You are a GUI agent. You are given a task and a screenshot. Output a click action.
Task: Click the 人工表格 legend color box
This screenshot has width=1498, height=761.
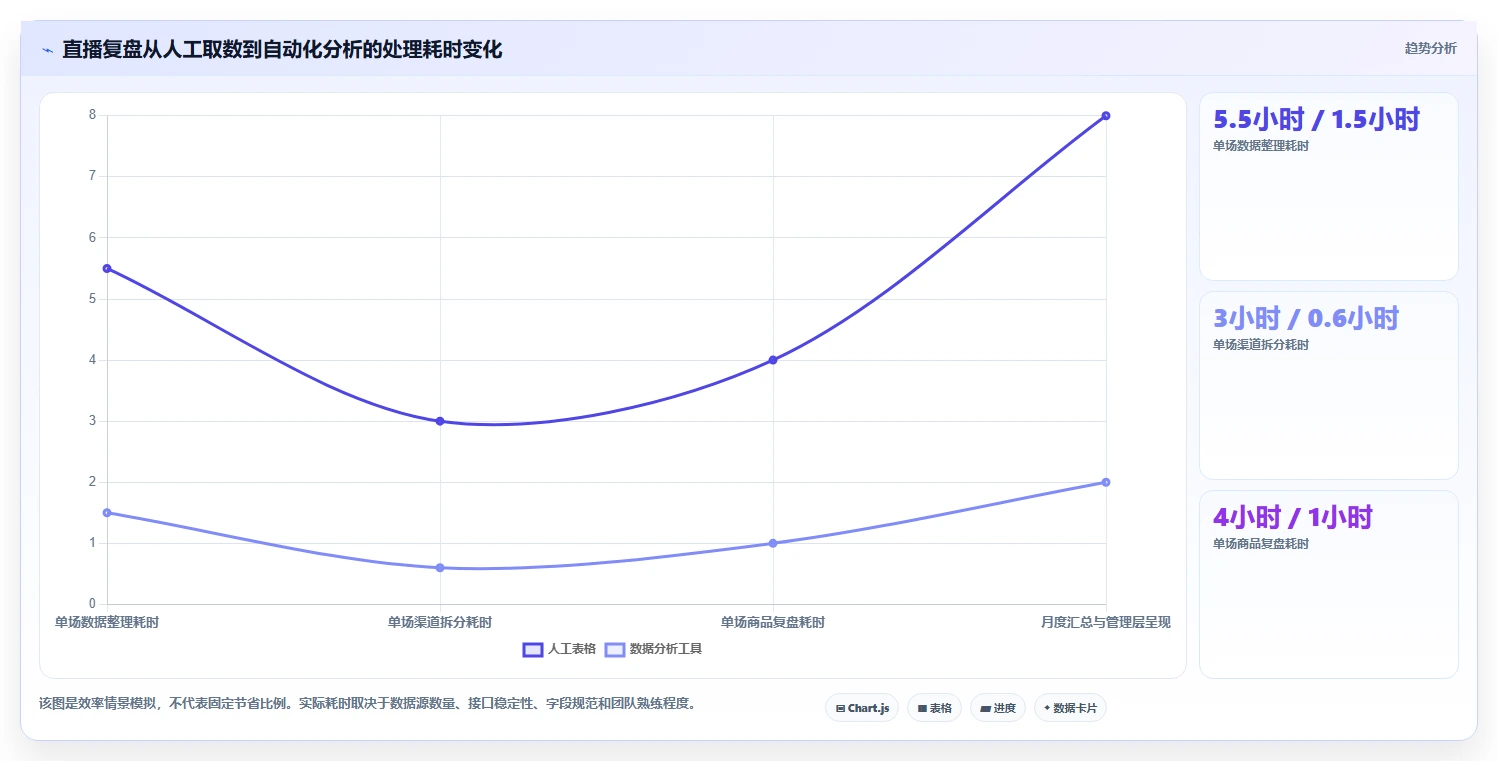coord(533,649)
